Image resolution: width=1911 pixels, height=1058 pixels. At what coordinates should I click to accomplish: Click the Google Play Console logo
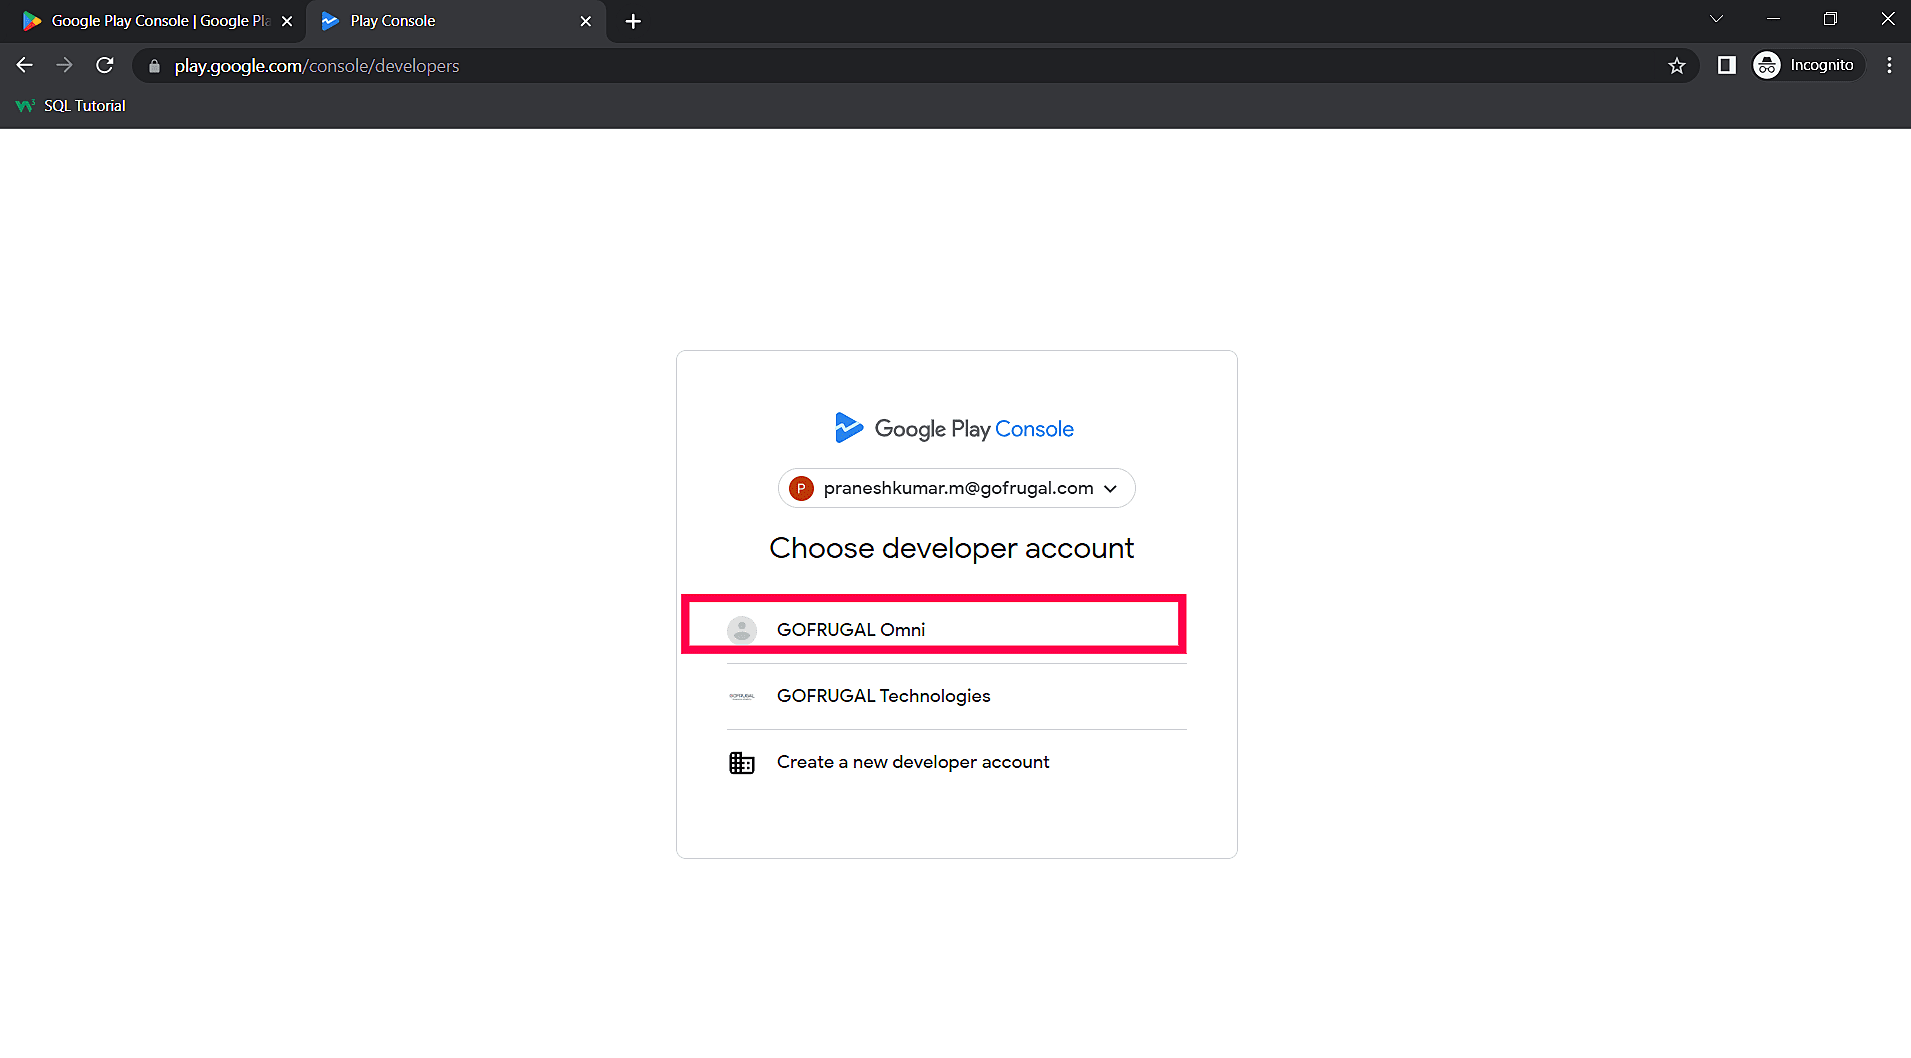click(x=954, y=428)
